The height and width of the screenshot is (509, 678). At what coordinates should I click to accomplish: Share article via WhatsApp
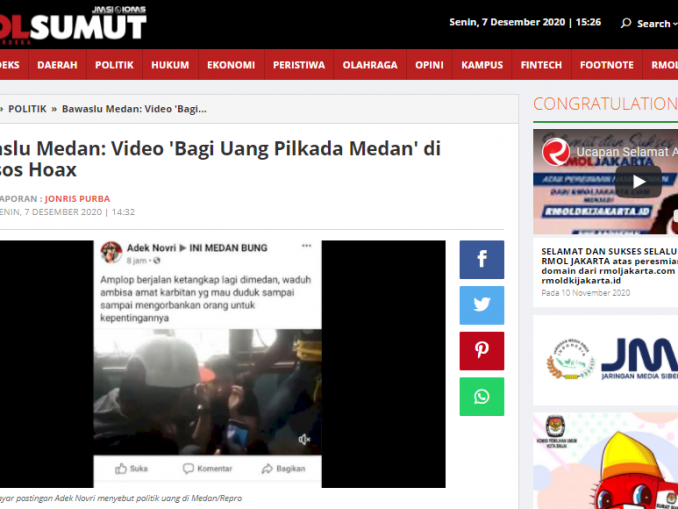(481, 397)
